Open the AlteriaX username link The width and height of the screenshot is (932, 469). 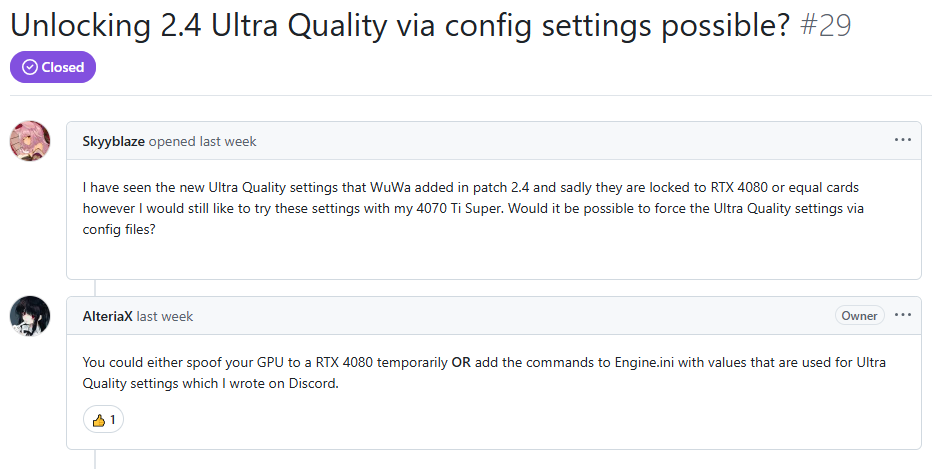pyautogui.click(x=108, y=316)
